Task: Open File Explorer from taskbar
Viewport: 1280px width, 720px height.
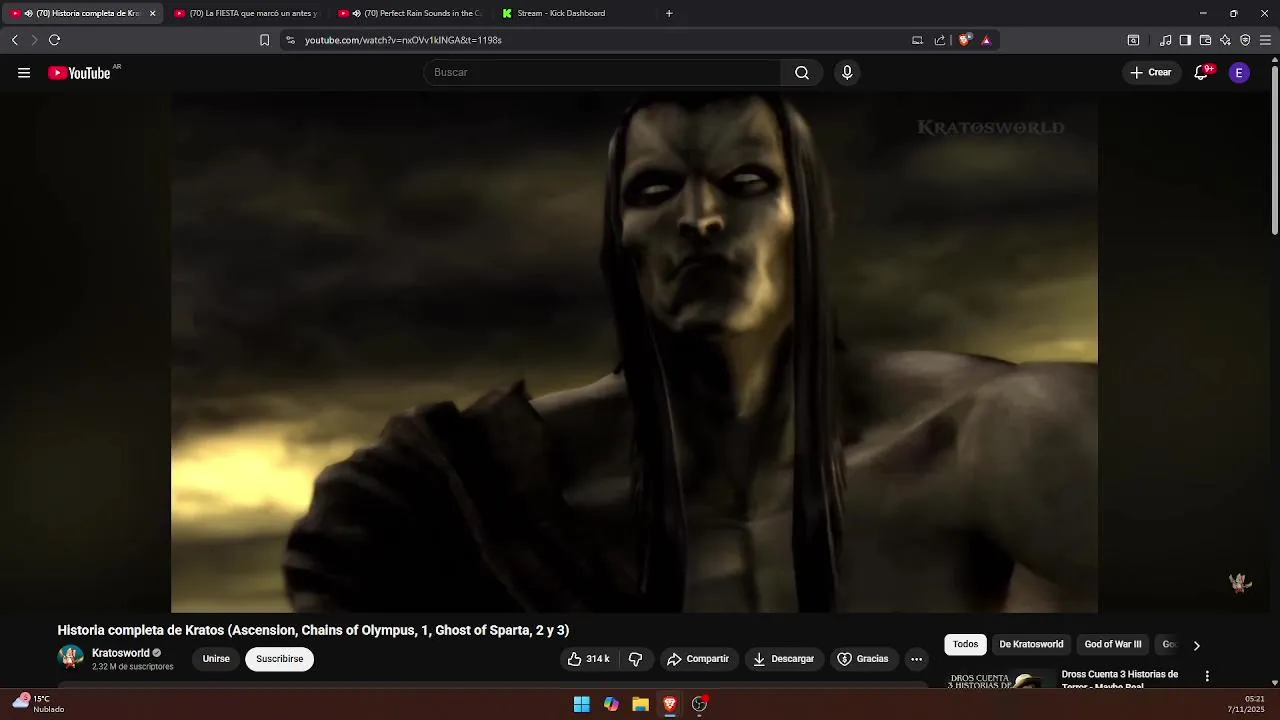Action: click(x=640, y=704)
